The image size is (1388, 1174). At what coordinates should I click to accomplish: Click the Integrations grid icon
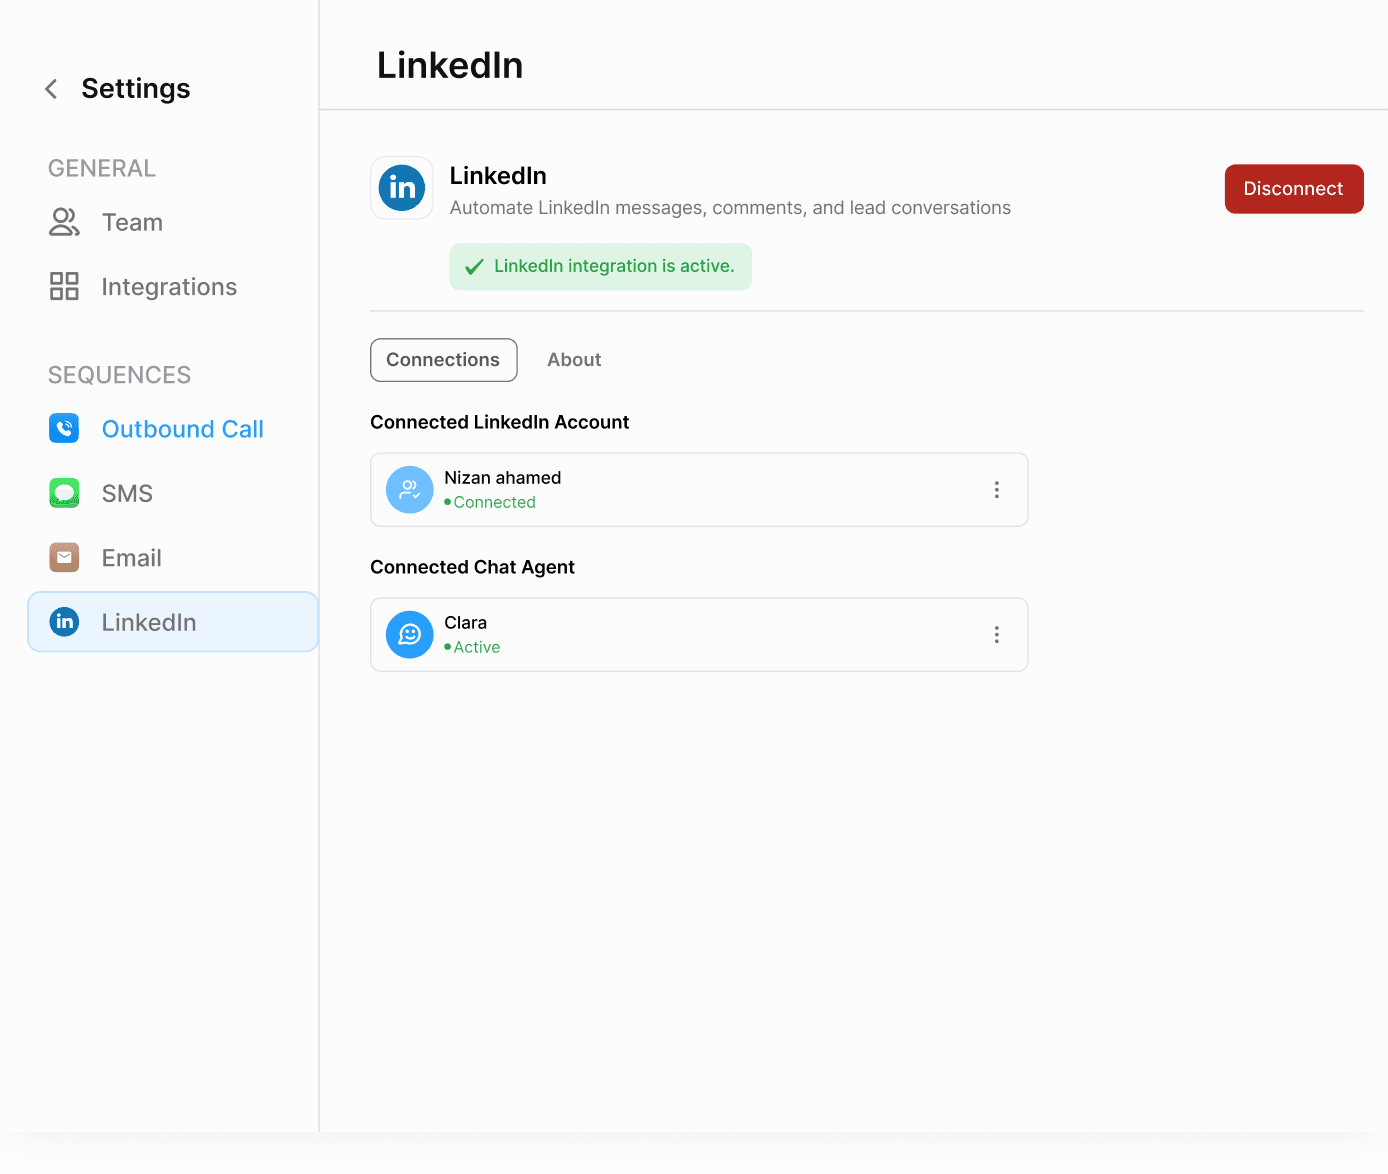tap(64, 286)
